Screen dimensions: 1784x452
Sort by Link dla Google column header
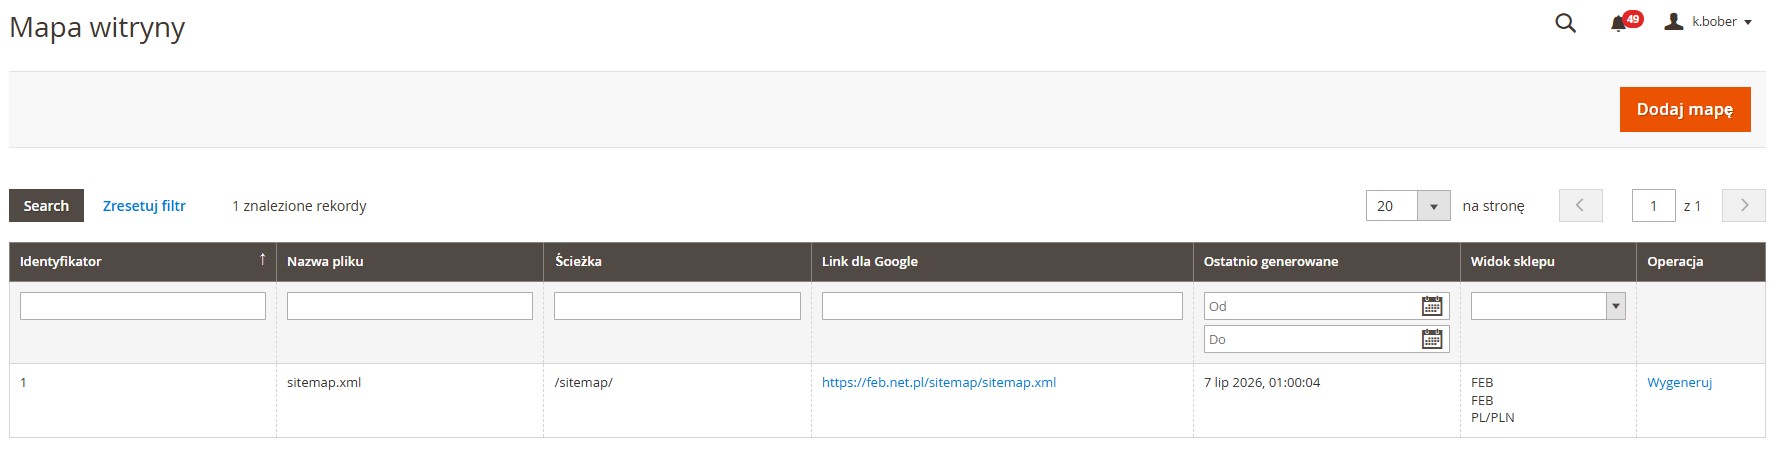[1002, 261]
